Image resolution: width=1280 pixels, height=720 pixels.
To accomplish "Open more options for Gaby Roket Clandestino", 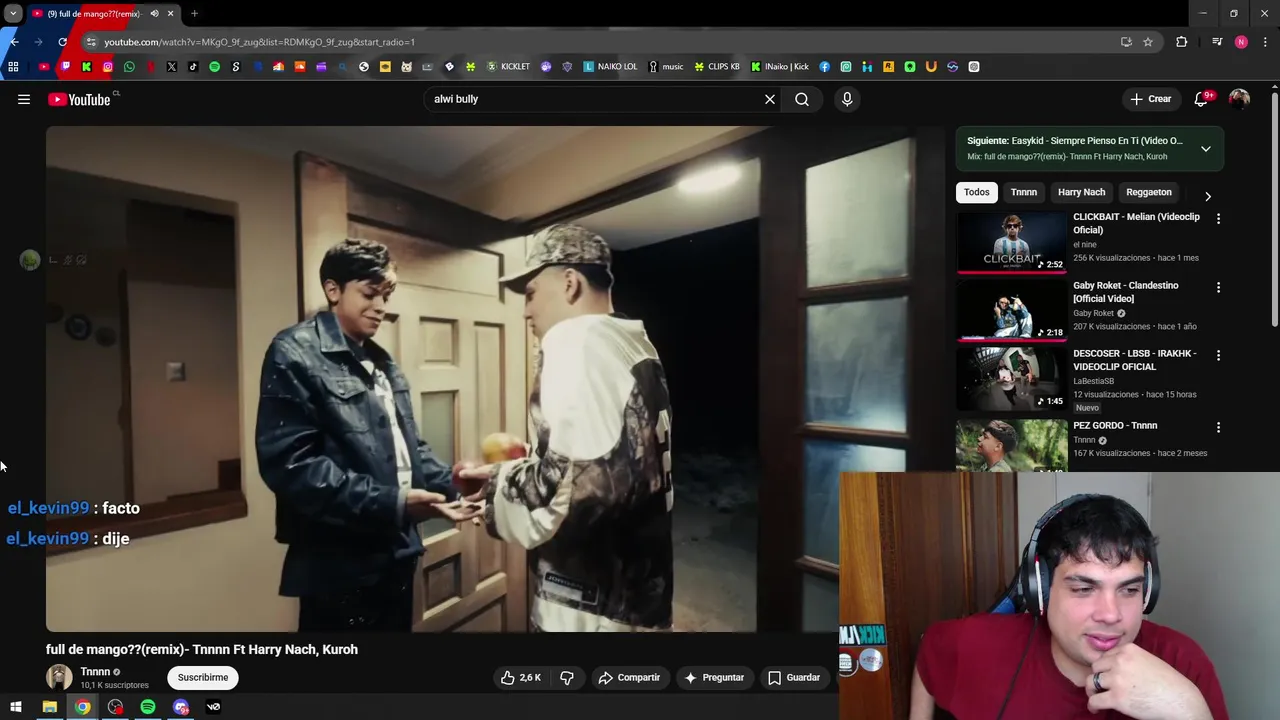I will [x=1218, y=287].
